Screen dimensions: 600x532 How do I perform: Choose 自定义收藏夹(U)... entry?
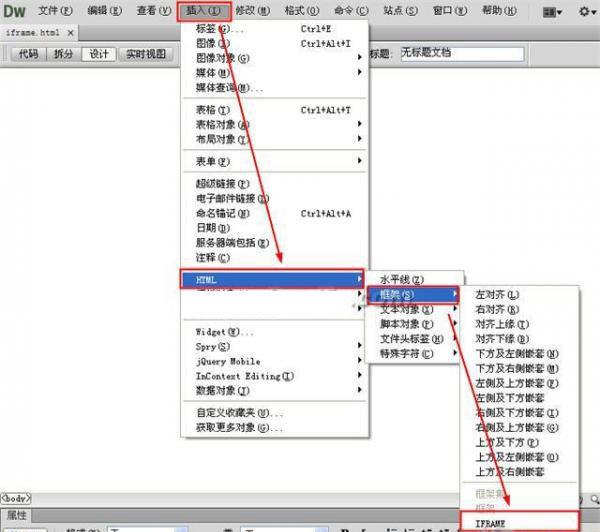[275, 413]
